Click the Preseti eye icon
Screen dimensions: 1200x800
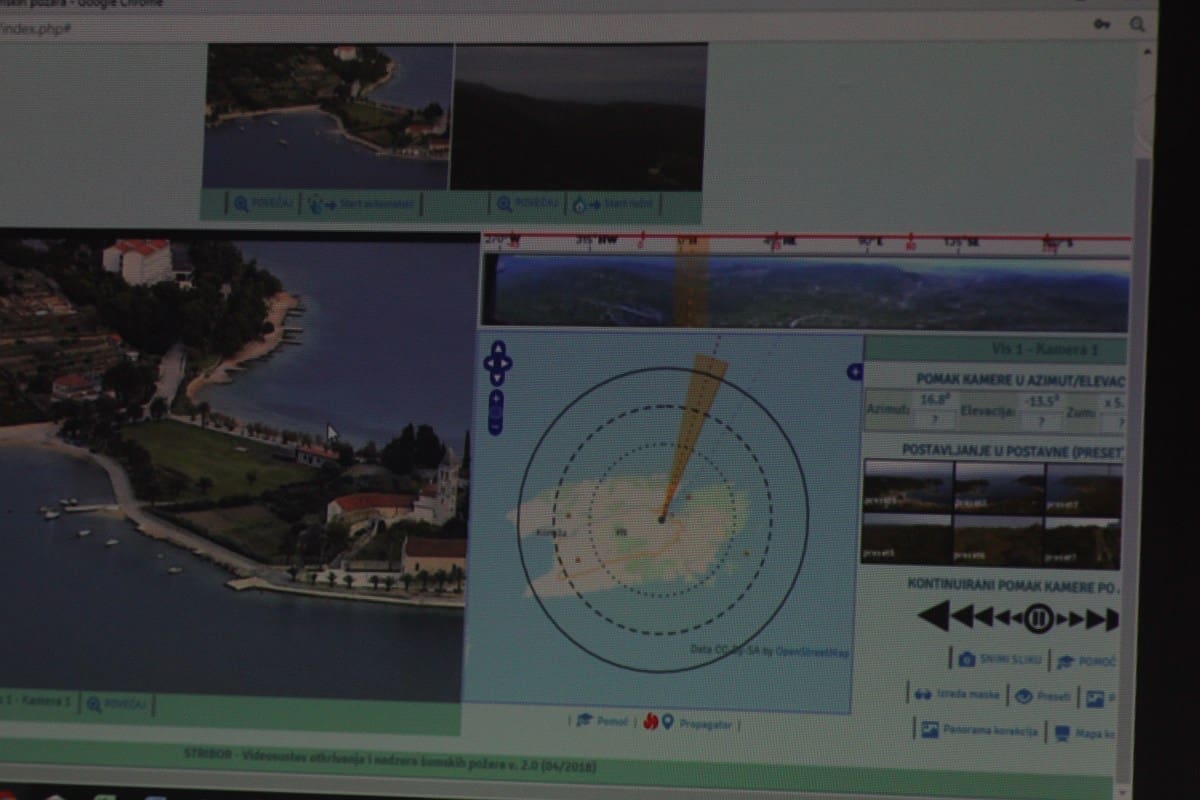(x=1024, y=696)
